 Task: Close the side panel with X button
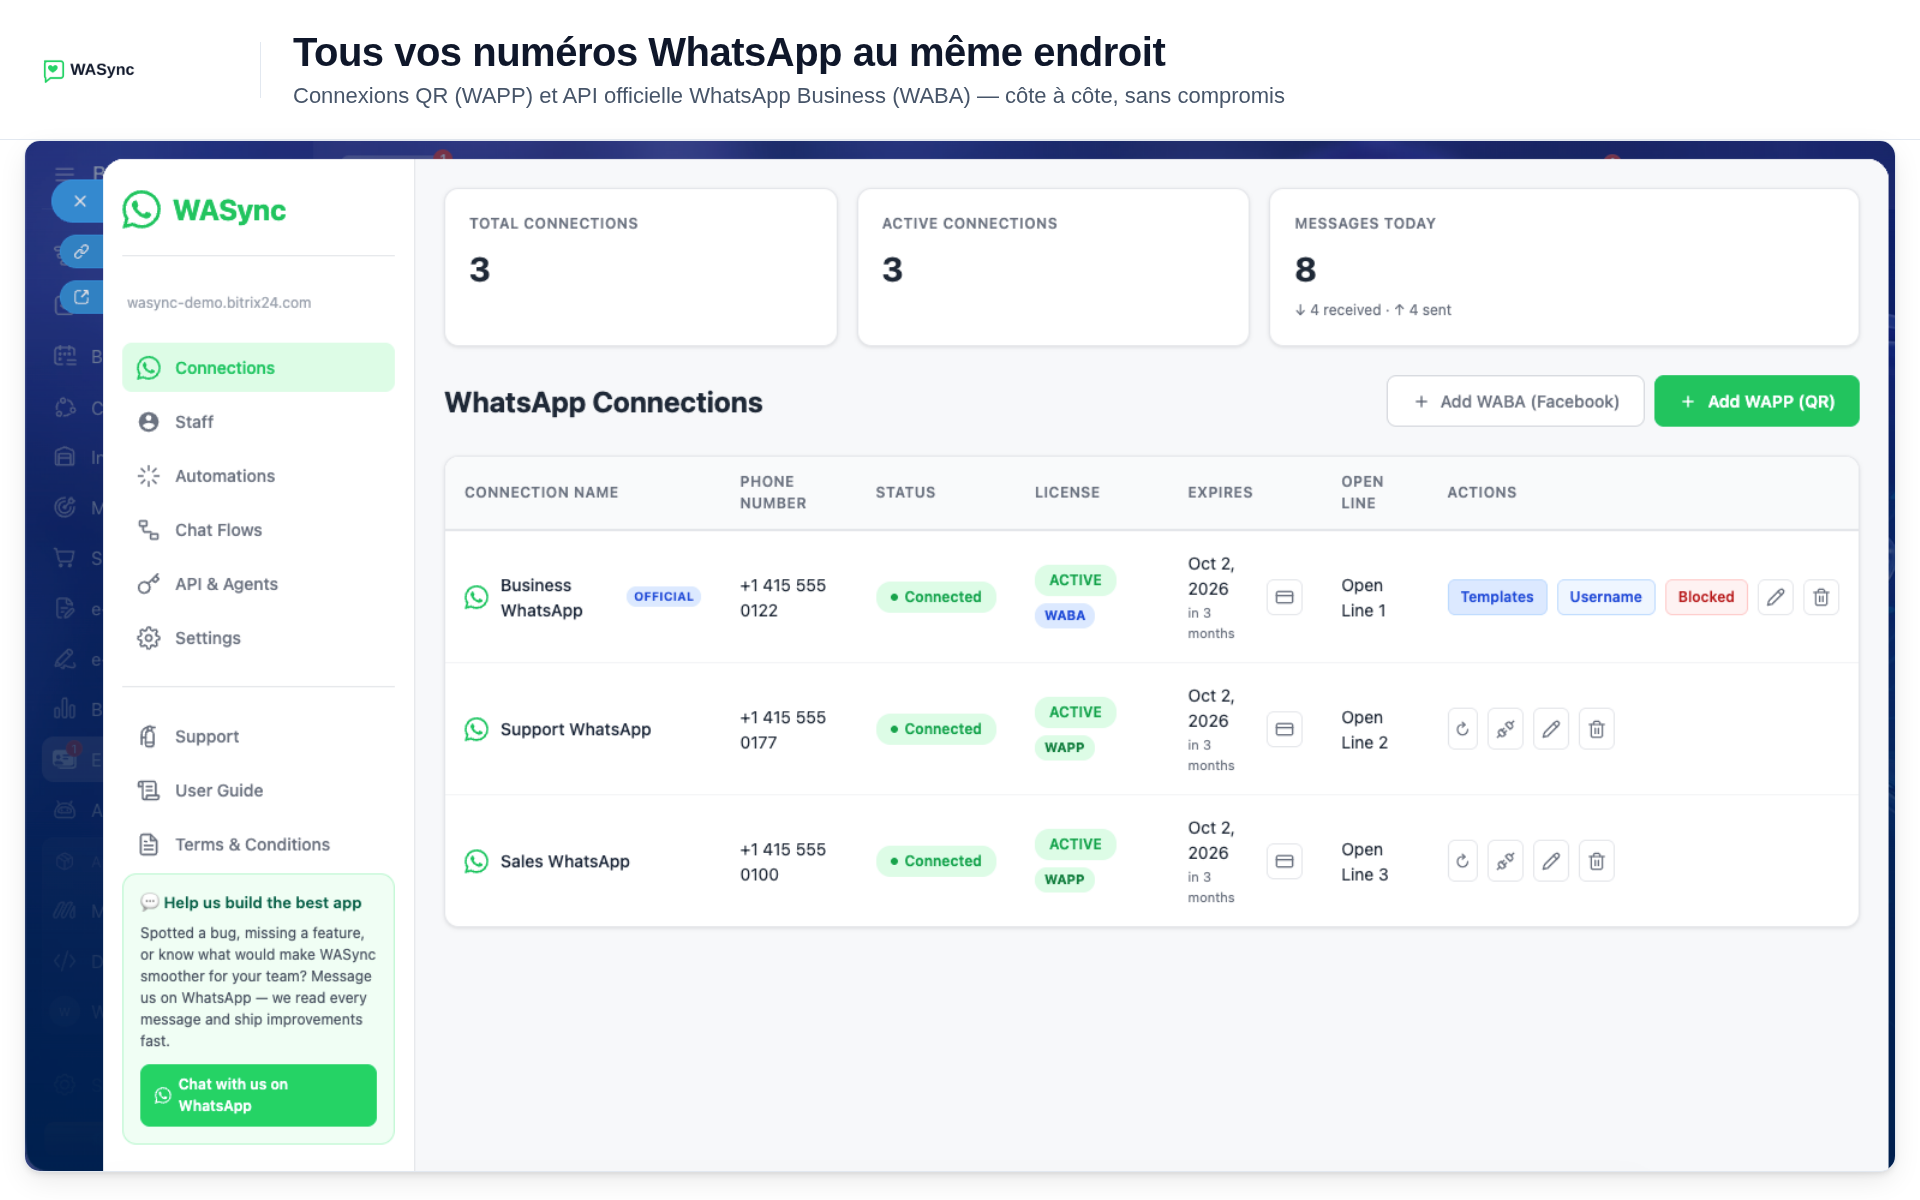pyautogui.click(x=80, y=201)
